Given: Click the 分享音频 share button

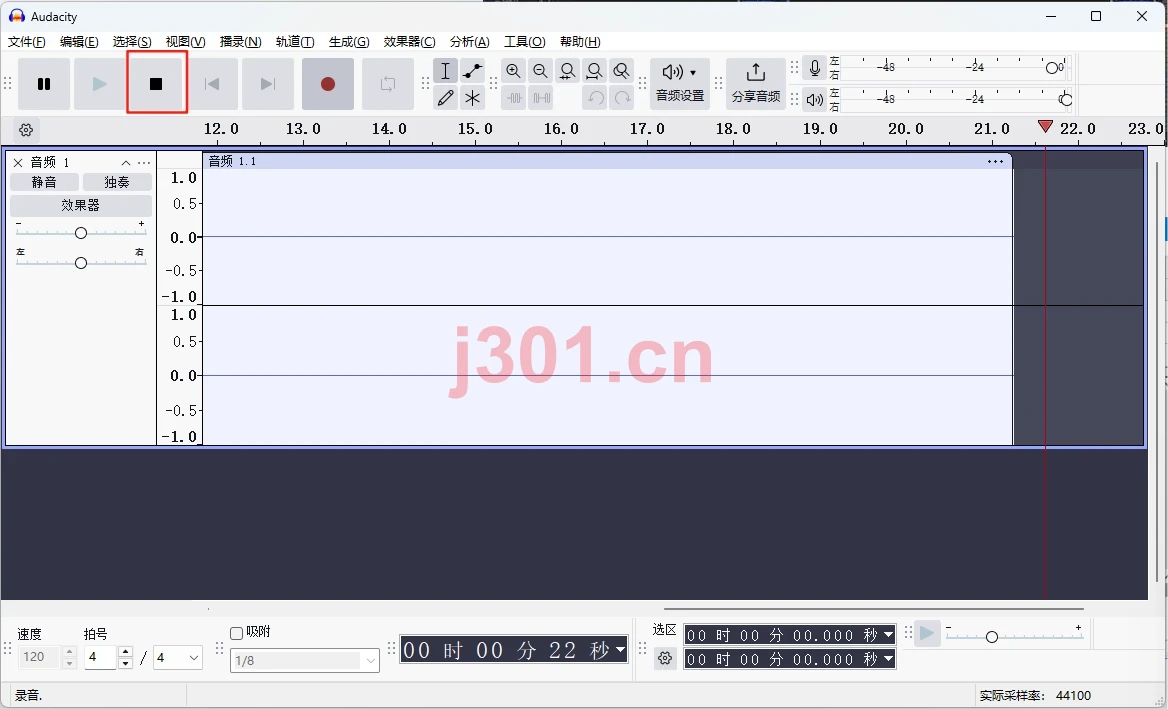Looking at the screenshot, I should pyautogui.click(x=755, y=84).
